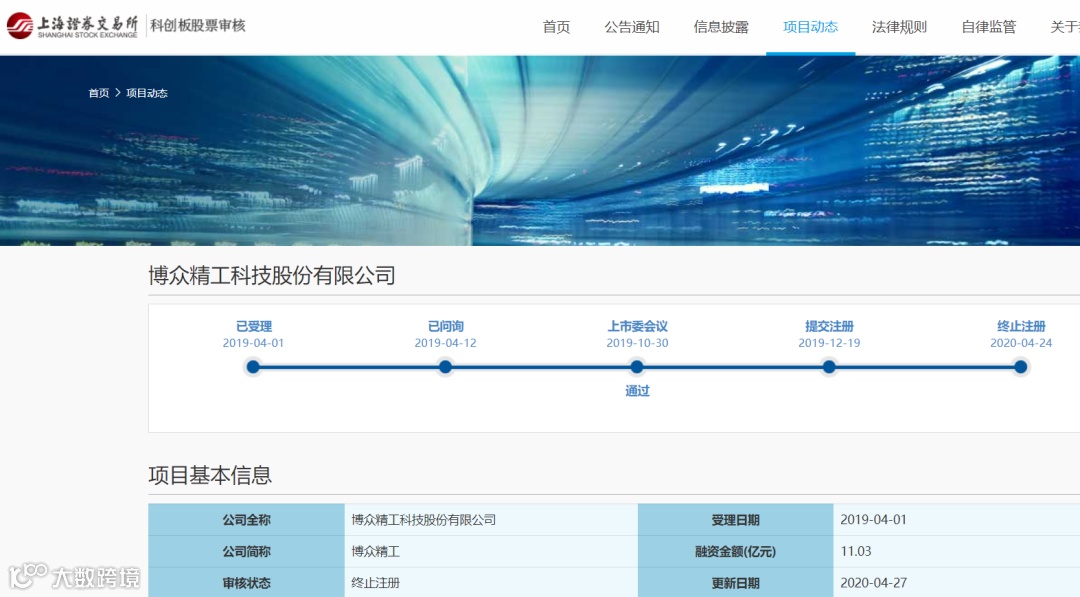Screen dimensions: 1080x597
Task: Click the 公司简称 header cell
Action: (247, 552)
